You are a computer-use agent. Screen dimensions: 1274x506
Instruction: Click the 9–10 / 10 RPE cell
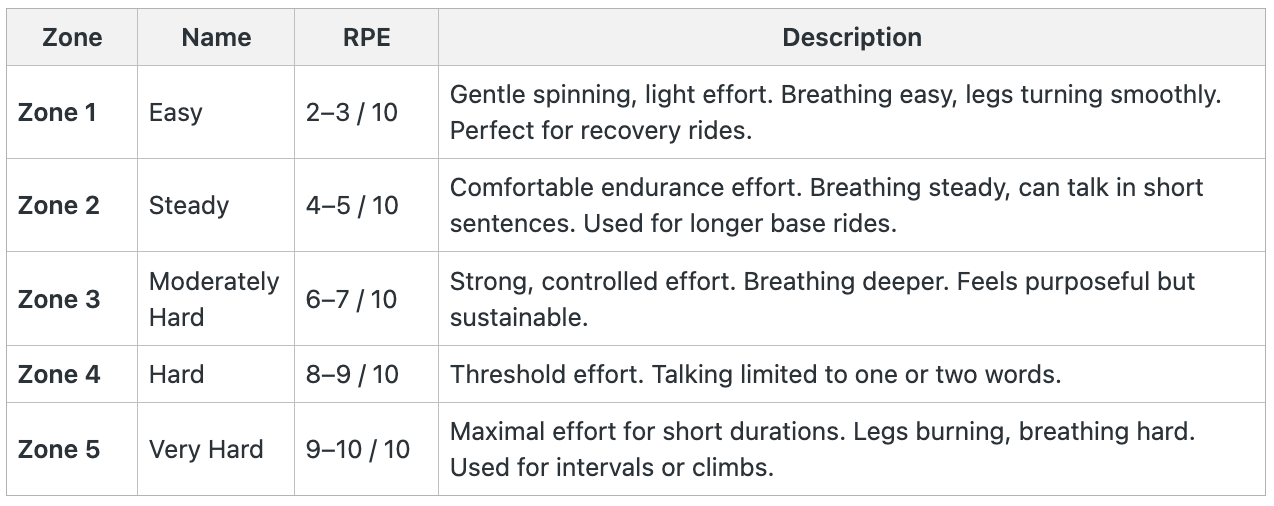(x=358, y=449)
